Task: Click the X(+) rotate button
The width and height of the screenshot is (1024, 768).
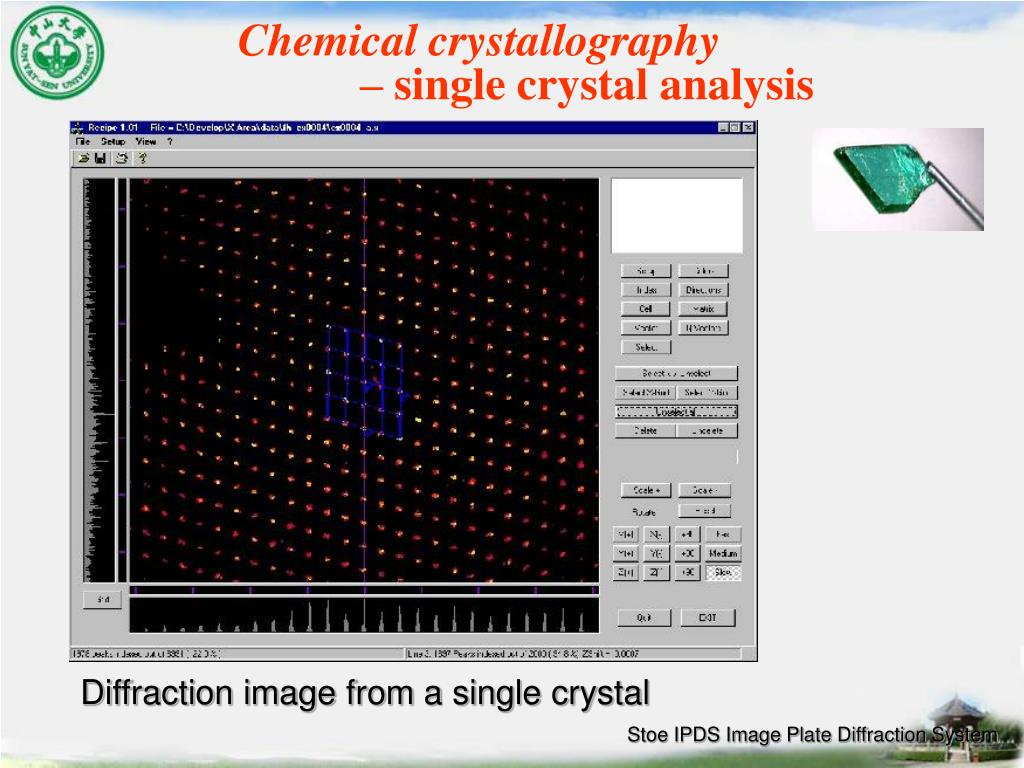Action: coord(626,534)
